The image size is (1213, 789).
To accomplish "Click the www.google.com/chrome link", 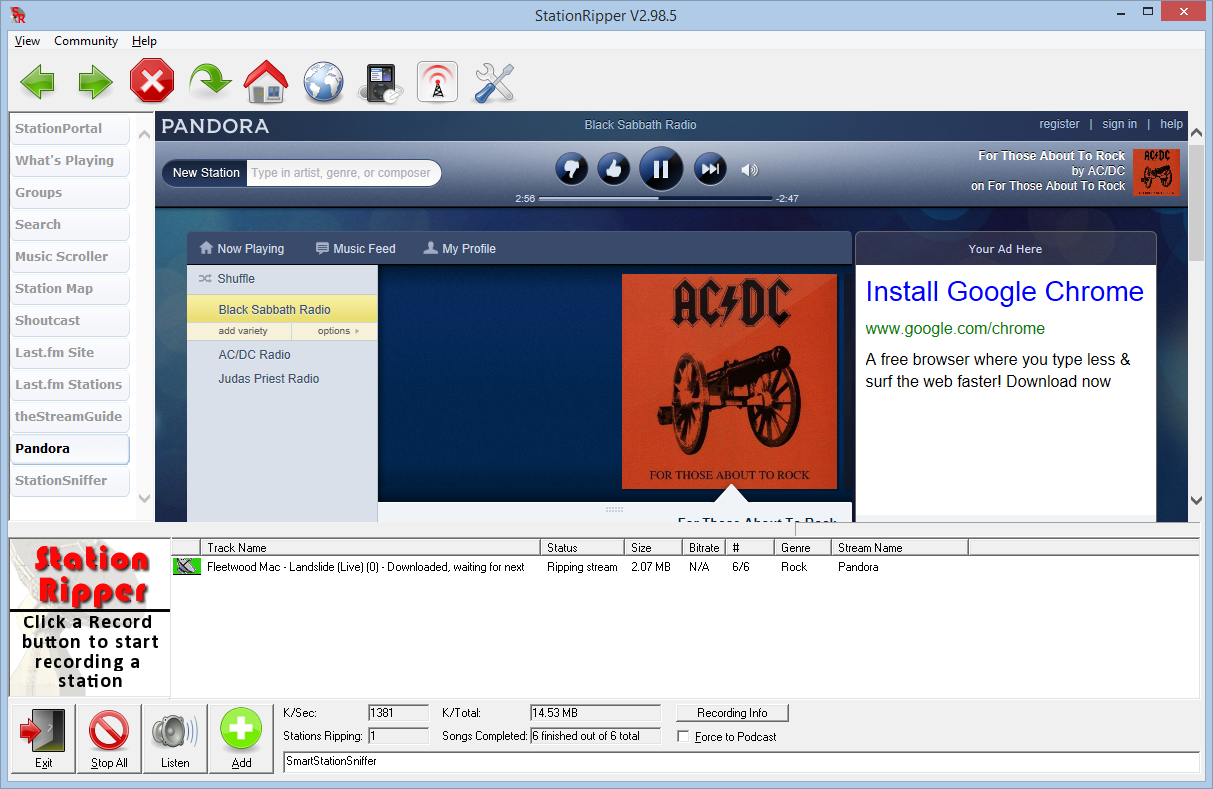I will click(x=955, y=328).
